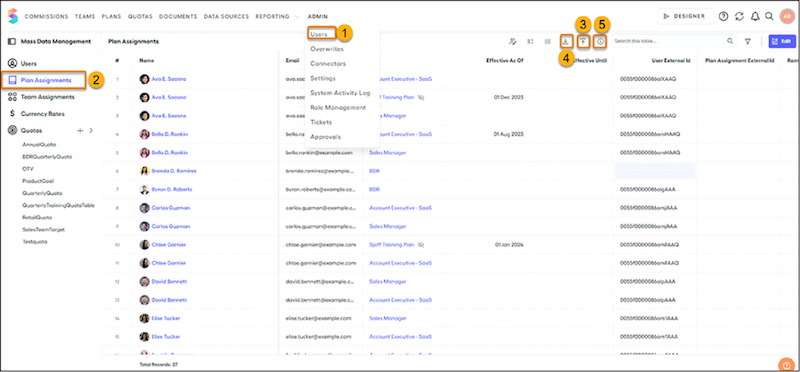
Task: Open the Spiff Training Plan link in Chloe Garnier's row
Action: 391,244
